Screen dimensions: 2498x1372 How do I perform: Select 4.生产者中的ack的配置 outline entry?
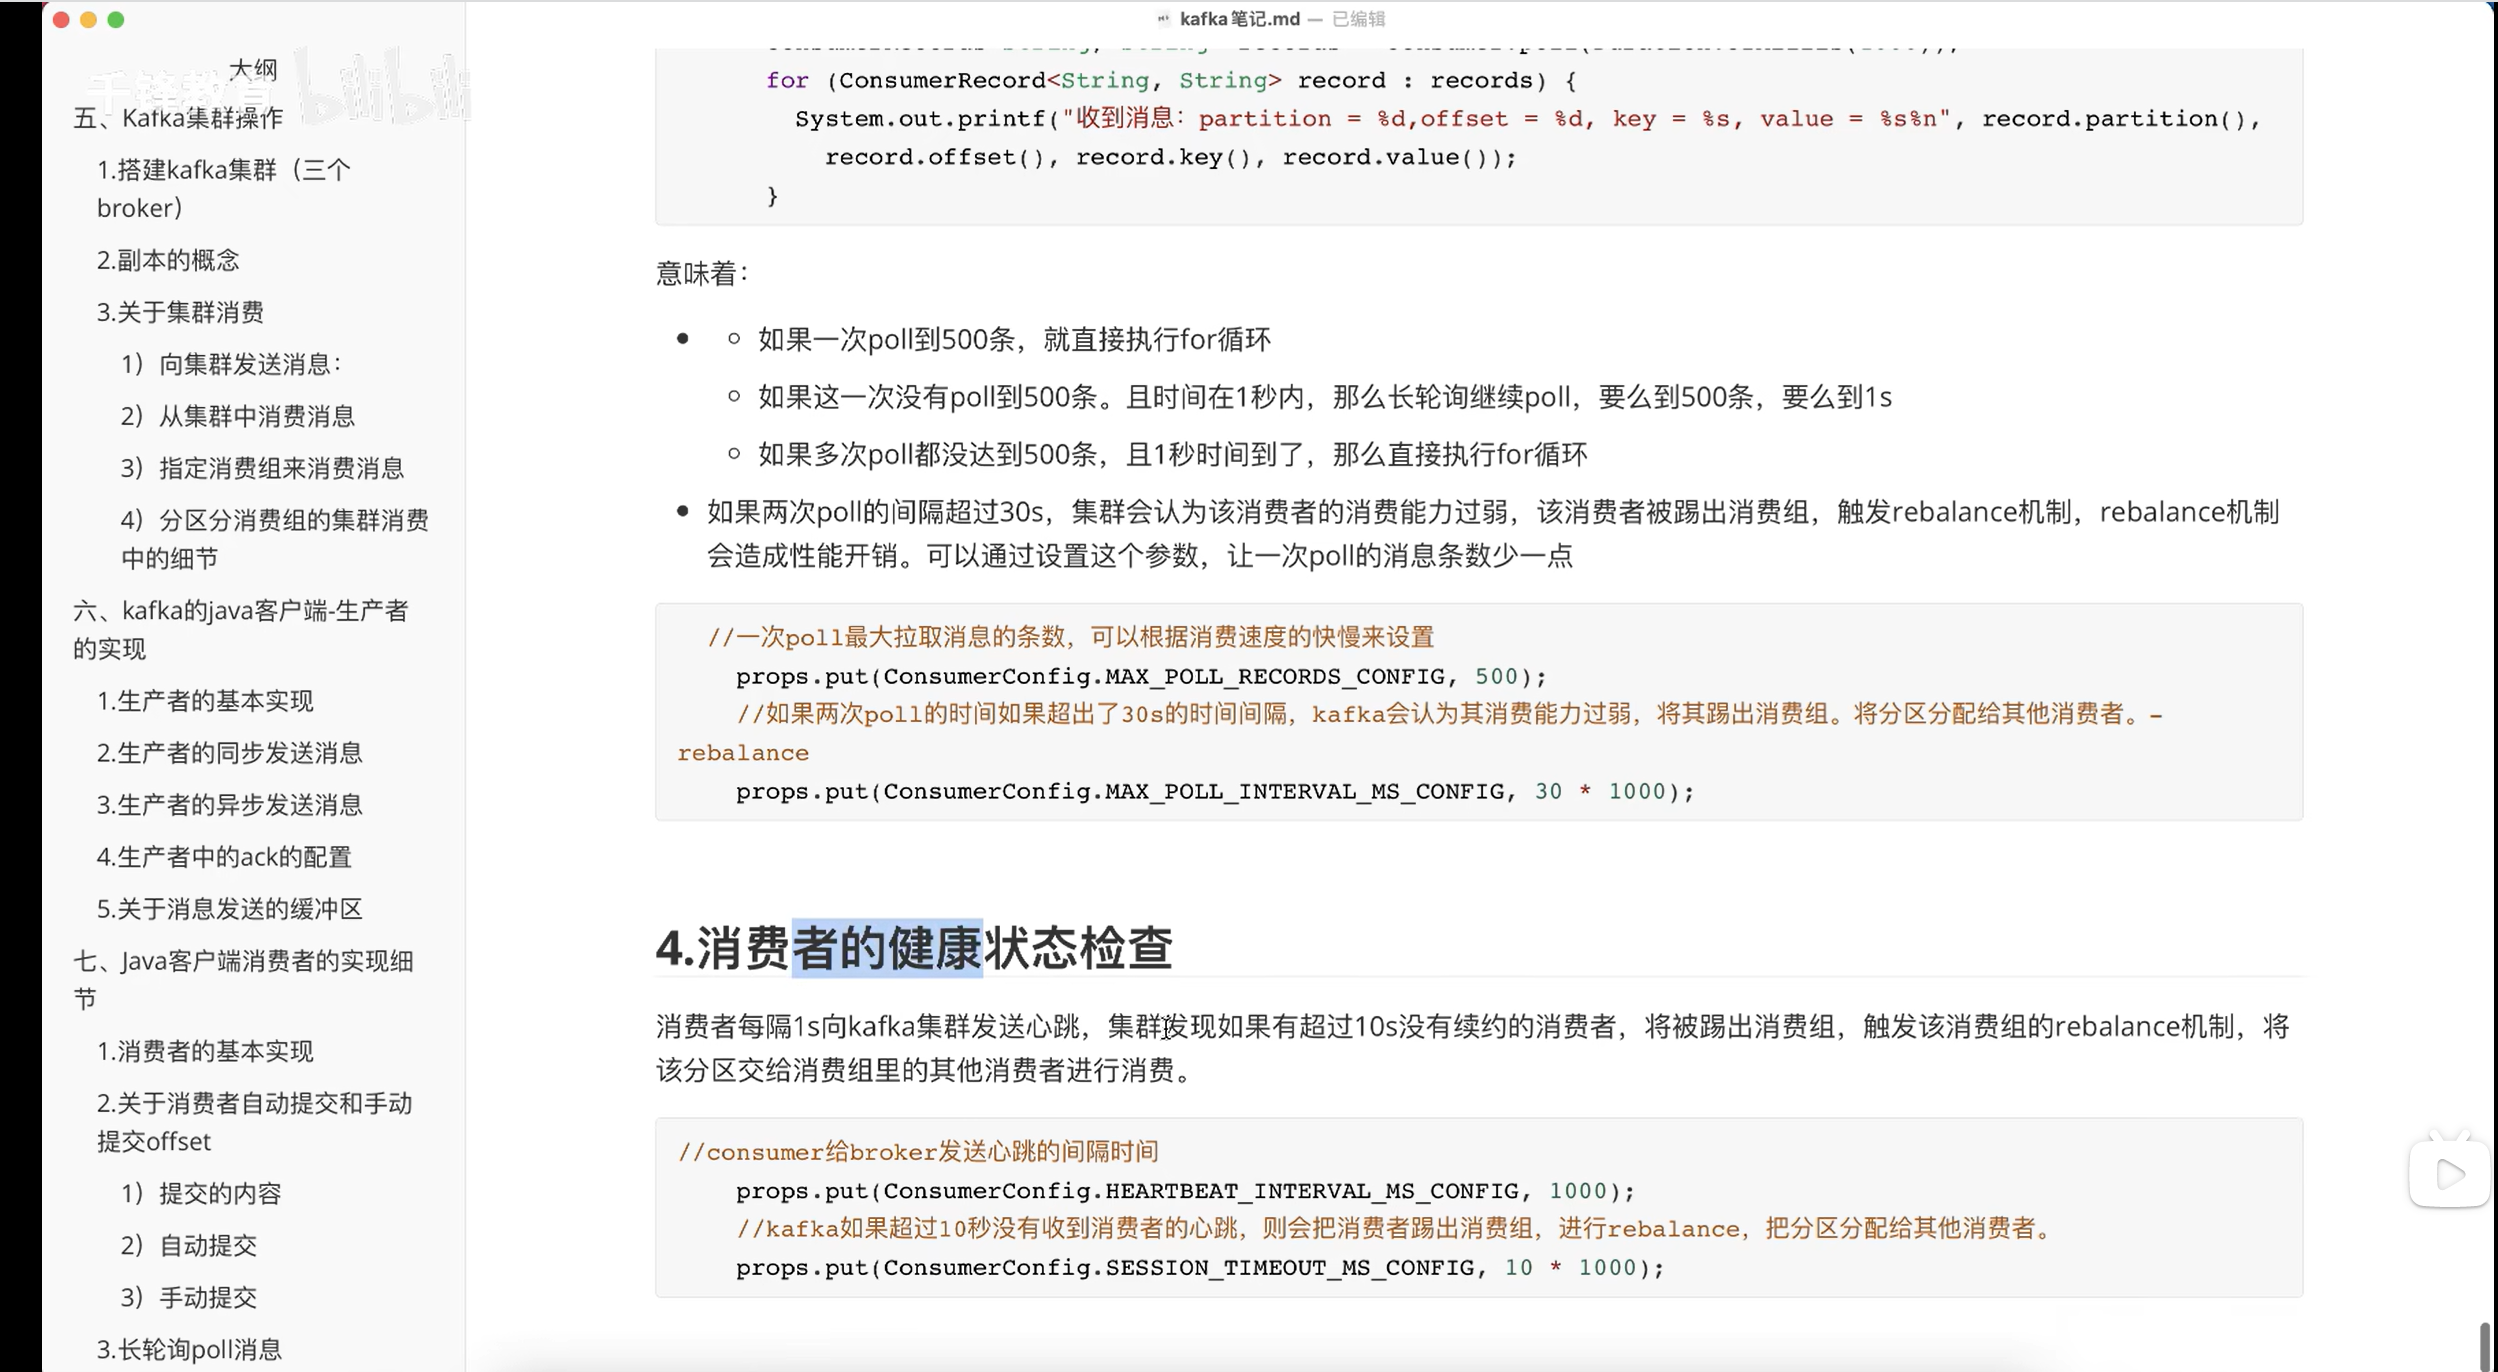coord(225,857)
